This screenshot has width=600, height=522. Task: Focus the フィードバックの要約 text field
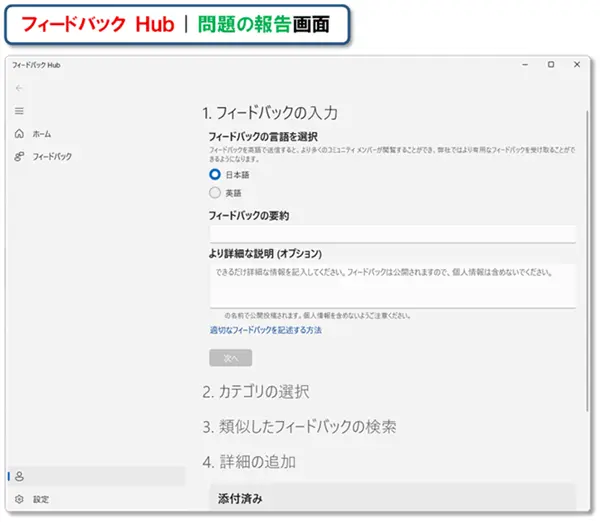[x=391, y=233]
